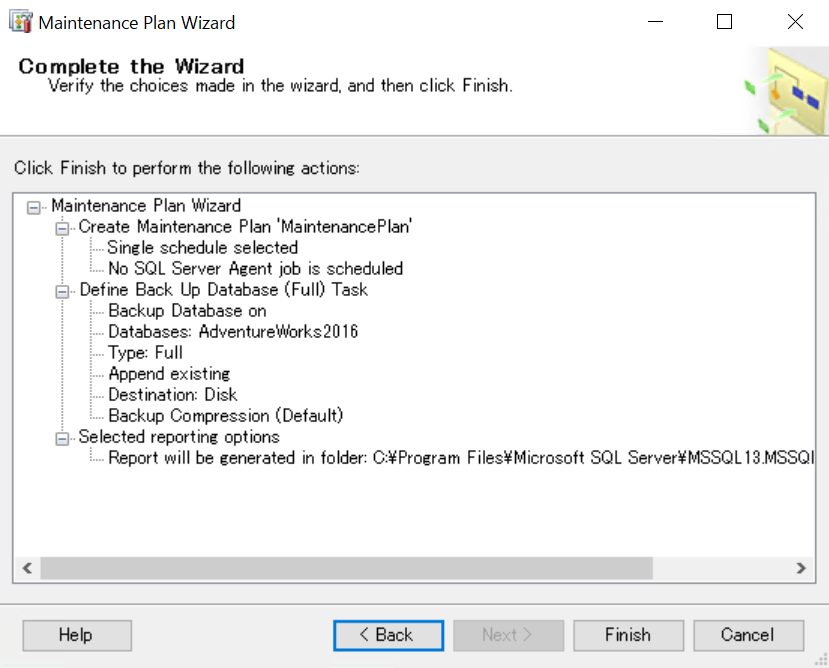
Task: Maximize the Maintenance Plan Wizard window
Action: pyautogui.click(x=724, y=22)
